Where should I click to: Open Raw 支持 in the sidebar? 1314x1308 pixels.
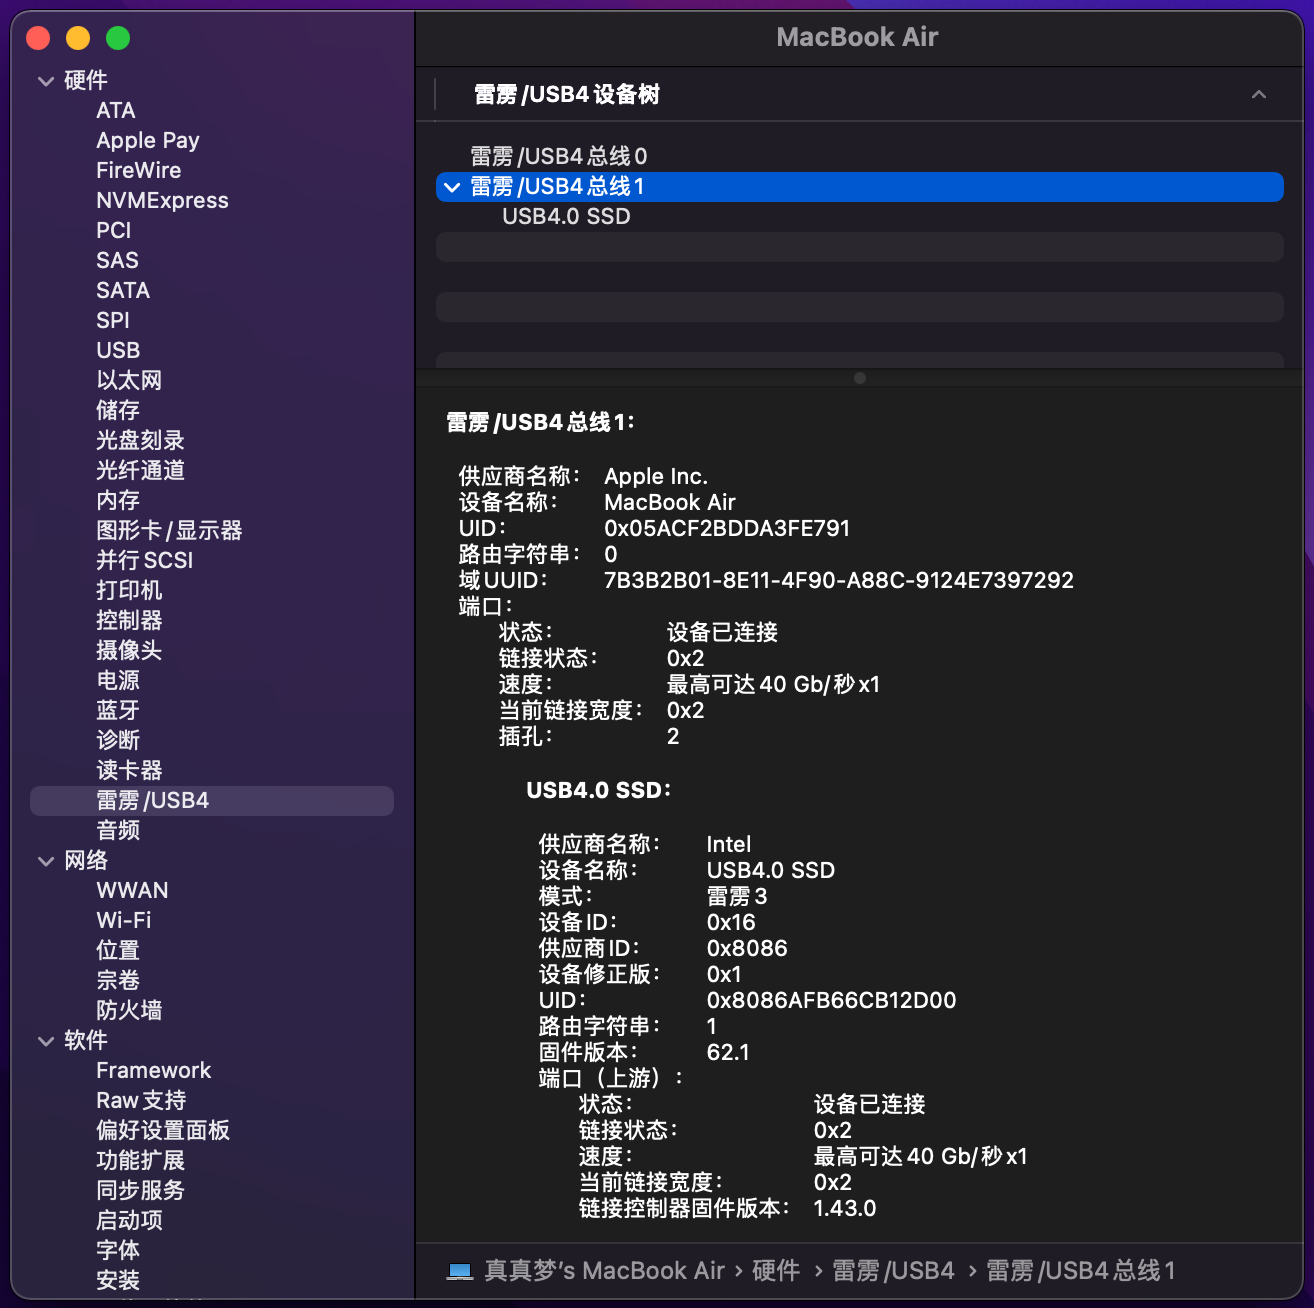pyautogui.click(x=141, y=1101)
